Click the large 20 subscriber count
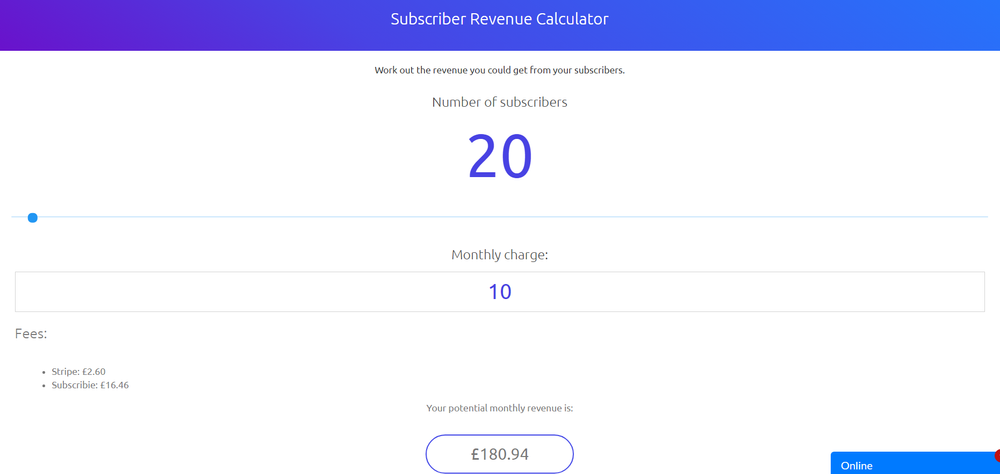Screen dimensions: 1000x474 [499, 157]
